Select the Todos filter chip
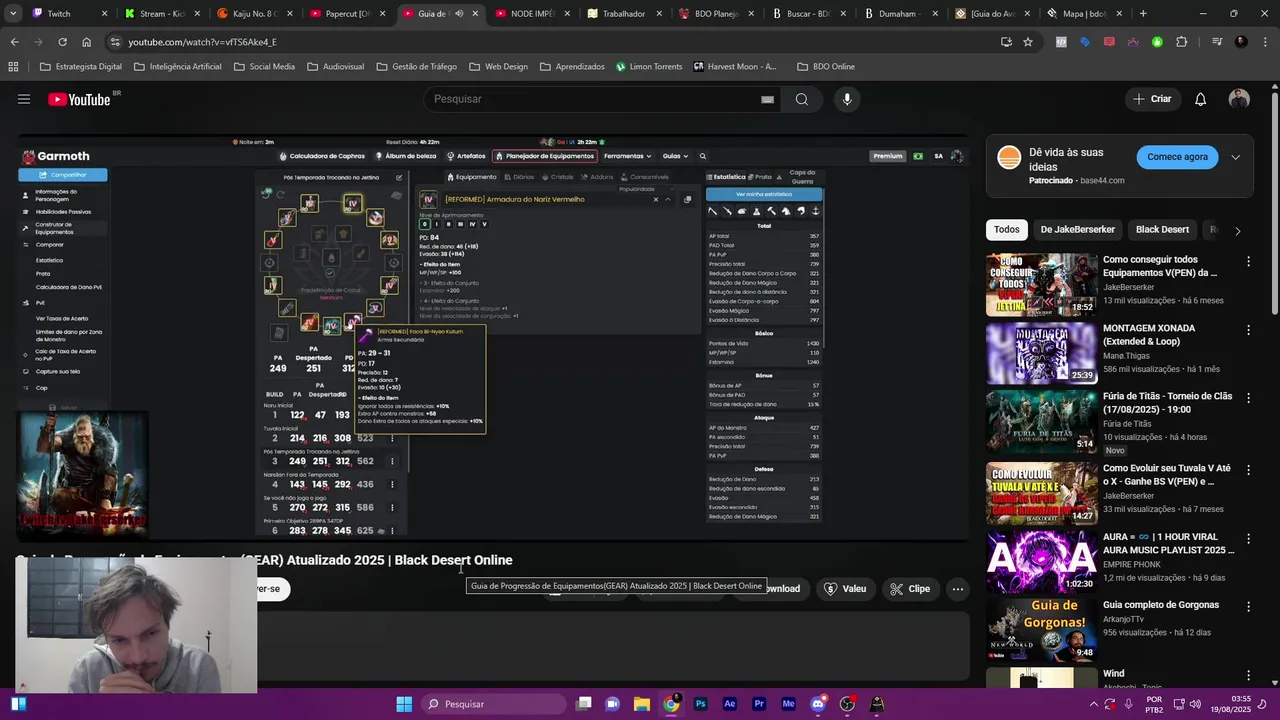The width and height of the screenshot is (1280, 720). click(1007, 229)
